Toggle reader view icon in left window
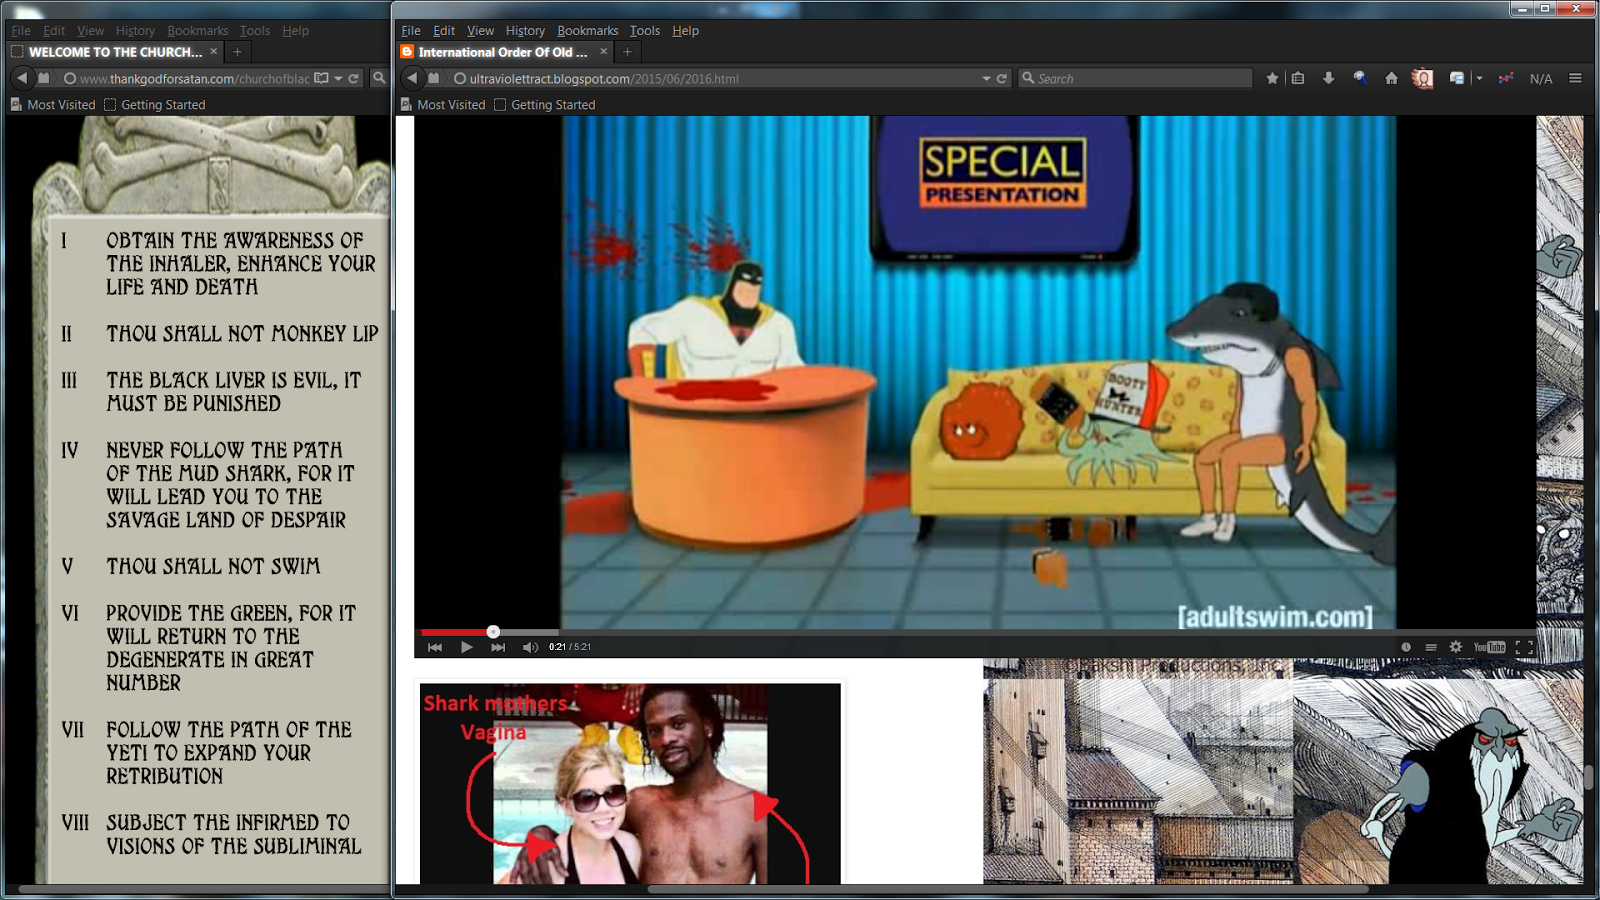The image size is (1600, 900). (321, 78)
